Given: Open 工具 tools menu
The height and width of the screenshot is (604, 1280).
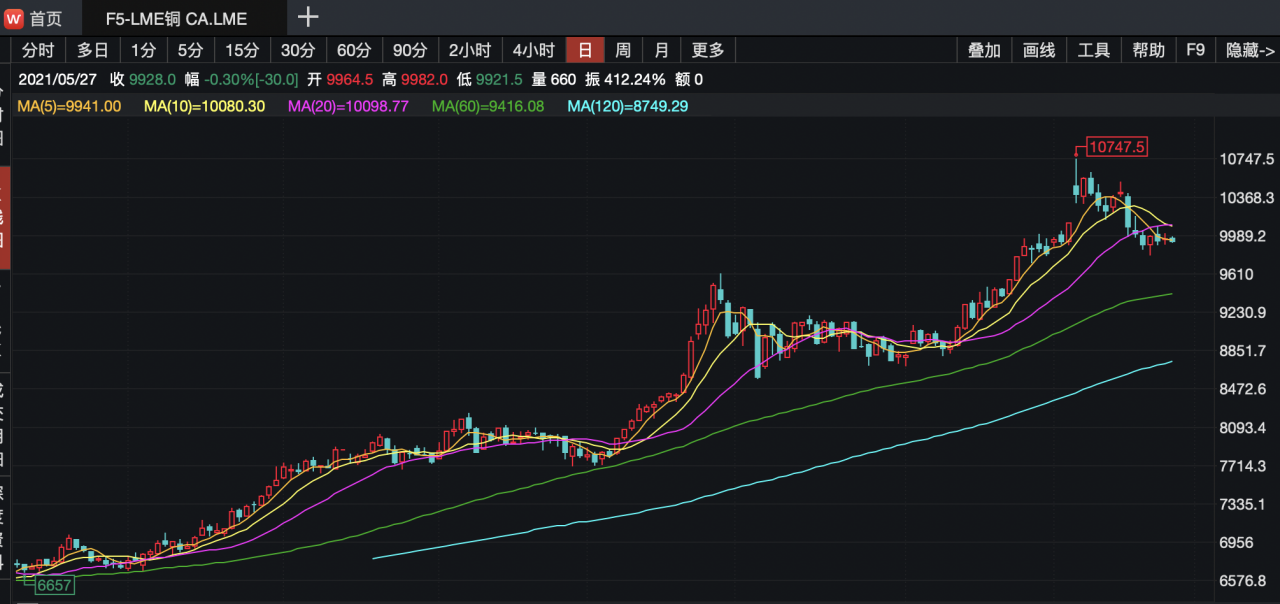Looking at the screenshot, I should (x=1094, y=50).
